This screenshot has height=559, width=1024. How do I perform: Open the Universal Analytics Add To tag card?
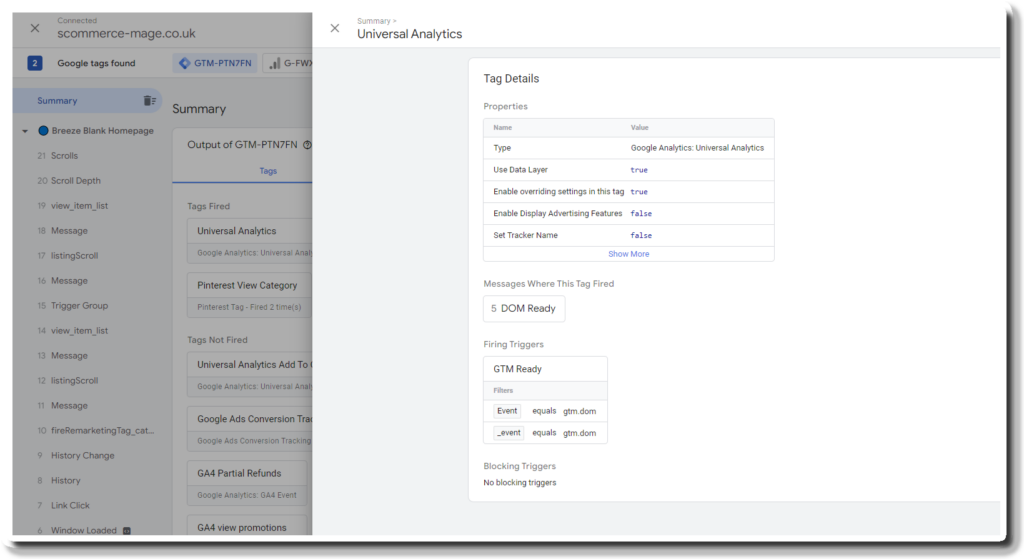(x=249, y=374)
